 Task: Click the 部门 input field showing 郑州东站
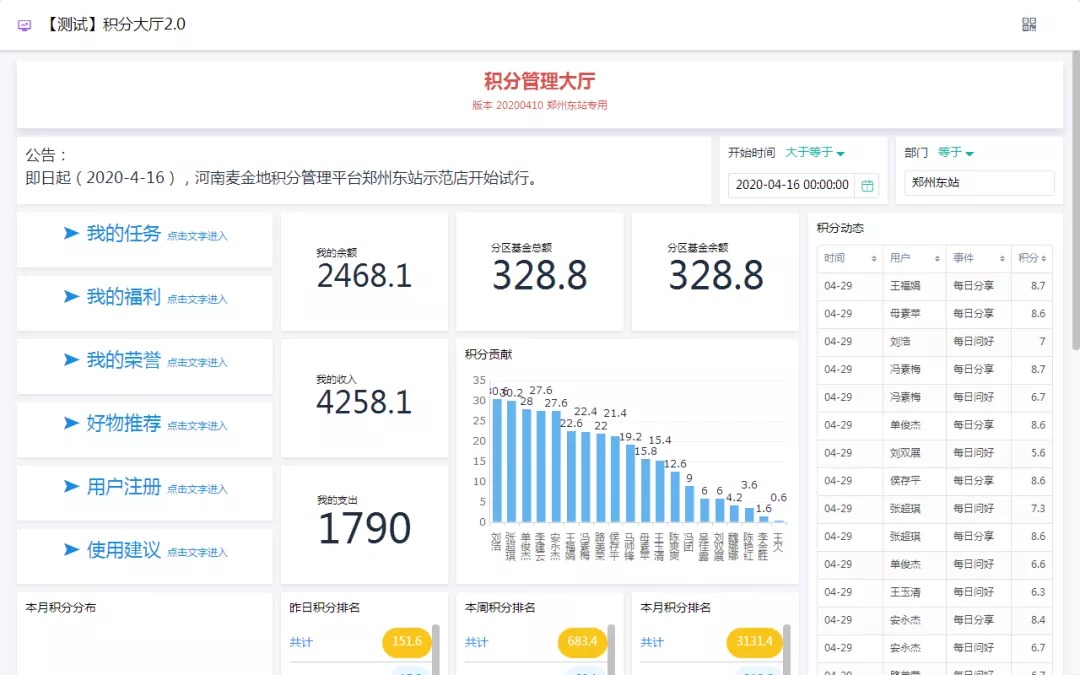pos(978,184)
